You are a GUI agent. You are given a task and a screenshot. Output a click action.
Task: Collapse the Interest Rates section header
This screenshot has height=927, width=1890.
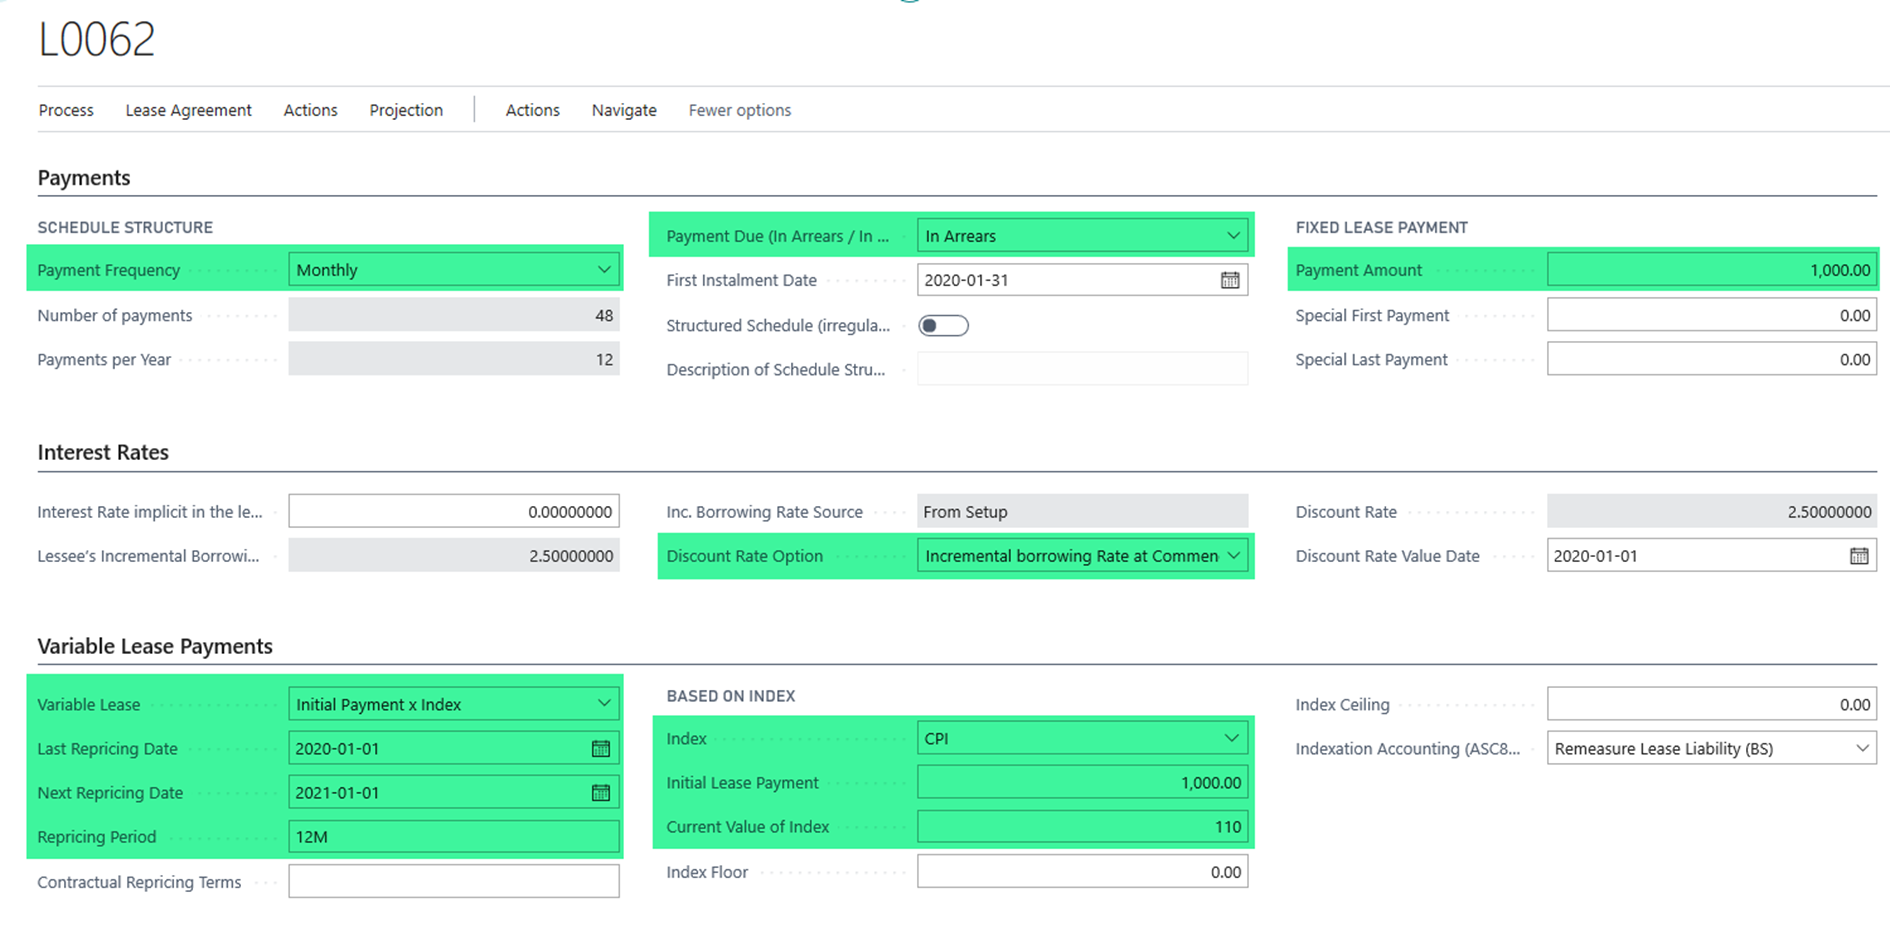[103, 453]
